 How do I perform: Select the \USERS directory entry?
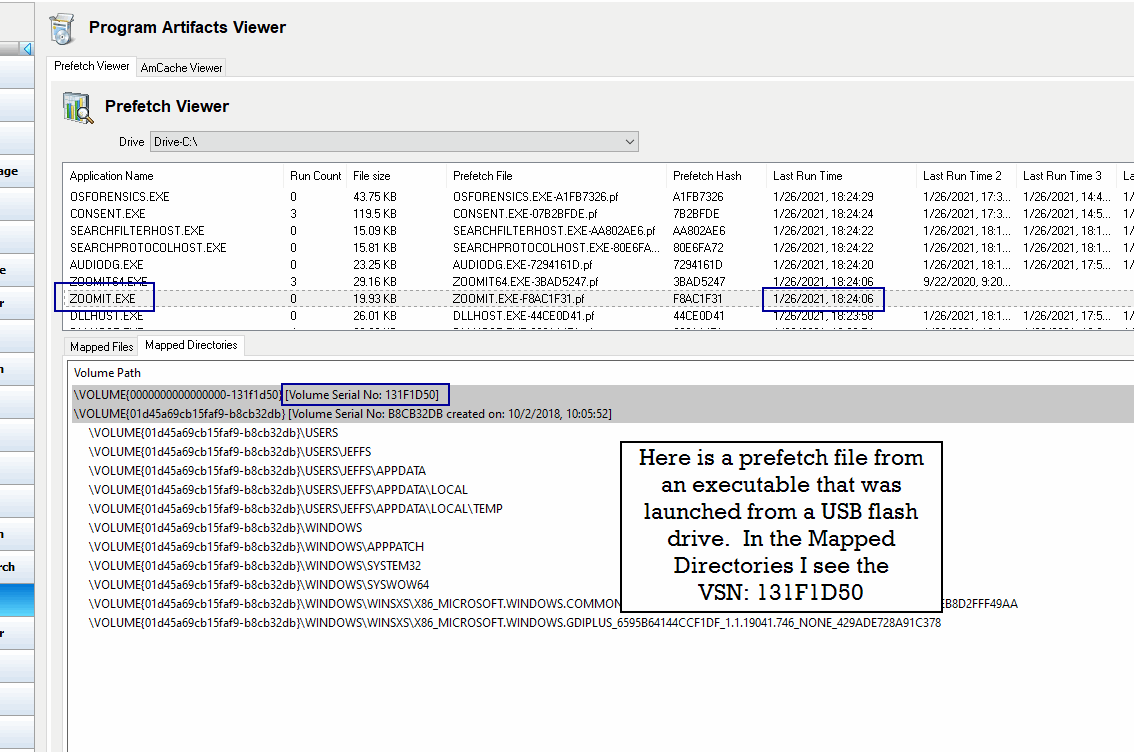(x=213, y=433)
